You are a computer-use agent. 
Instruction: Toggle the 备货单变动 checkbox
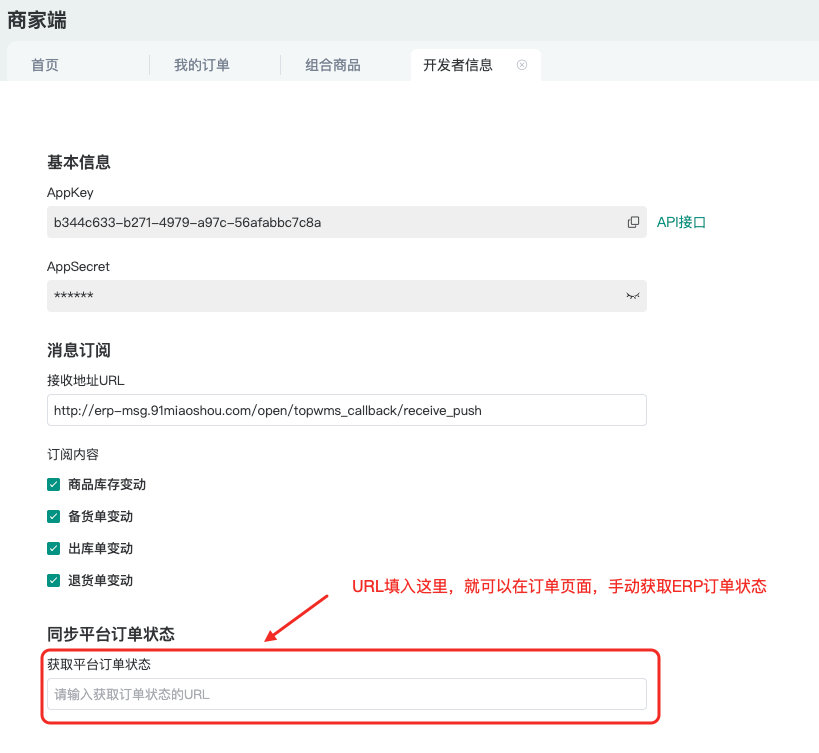point(54,517)
